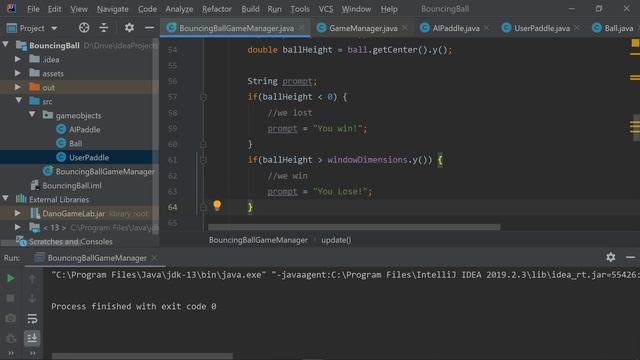Open the File menu
Image resolution: width=640 pixels, height=360 pixels.
[33, 9]
